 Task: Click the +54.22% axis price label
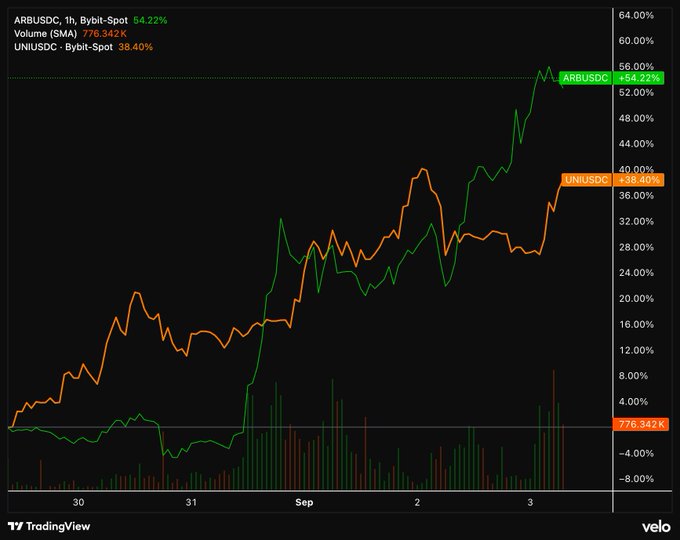639,78
